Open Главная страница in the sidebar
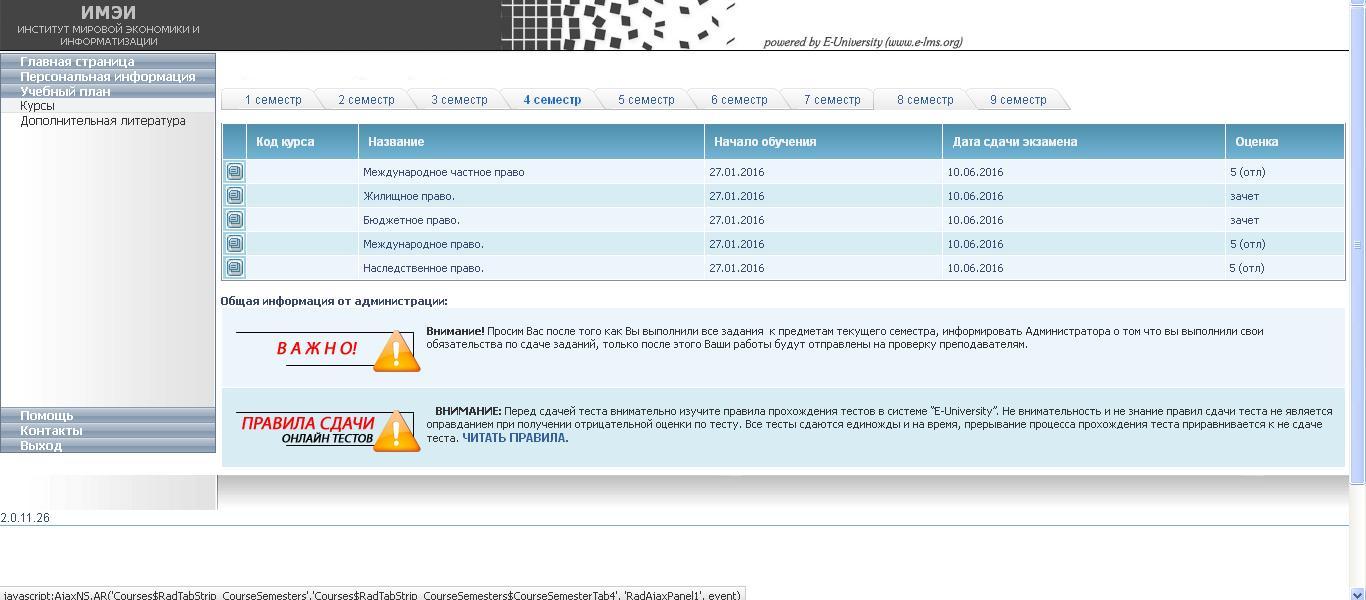 click(77, 61)
